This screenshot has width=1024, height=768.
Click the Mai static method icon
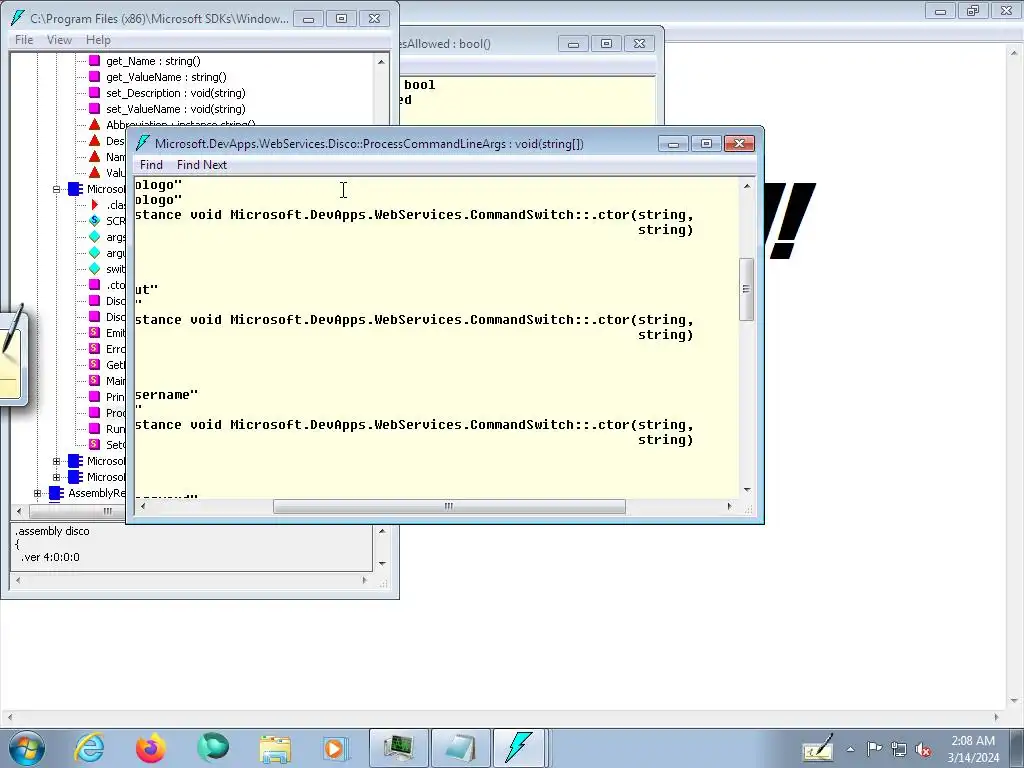coord(95,381)
